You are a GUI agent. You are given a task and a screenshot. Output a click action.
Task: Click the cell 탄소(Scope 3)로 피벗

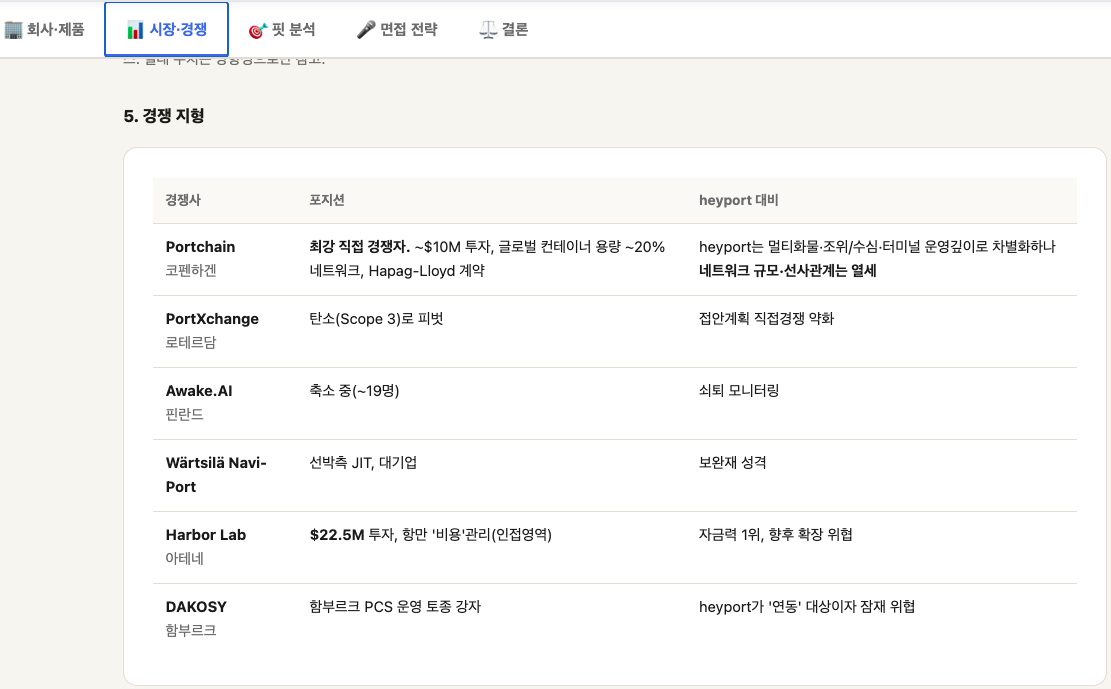tap(376, 319)
